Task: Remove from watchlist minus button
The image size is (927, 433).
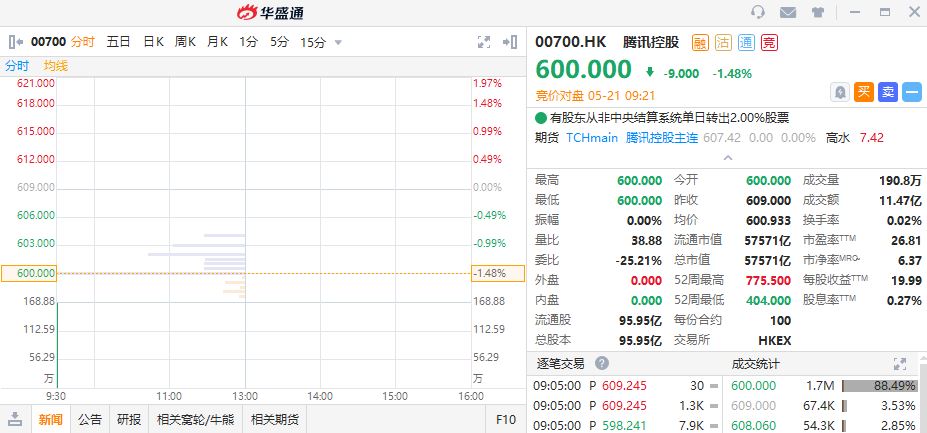Action: coord(912,92)
